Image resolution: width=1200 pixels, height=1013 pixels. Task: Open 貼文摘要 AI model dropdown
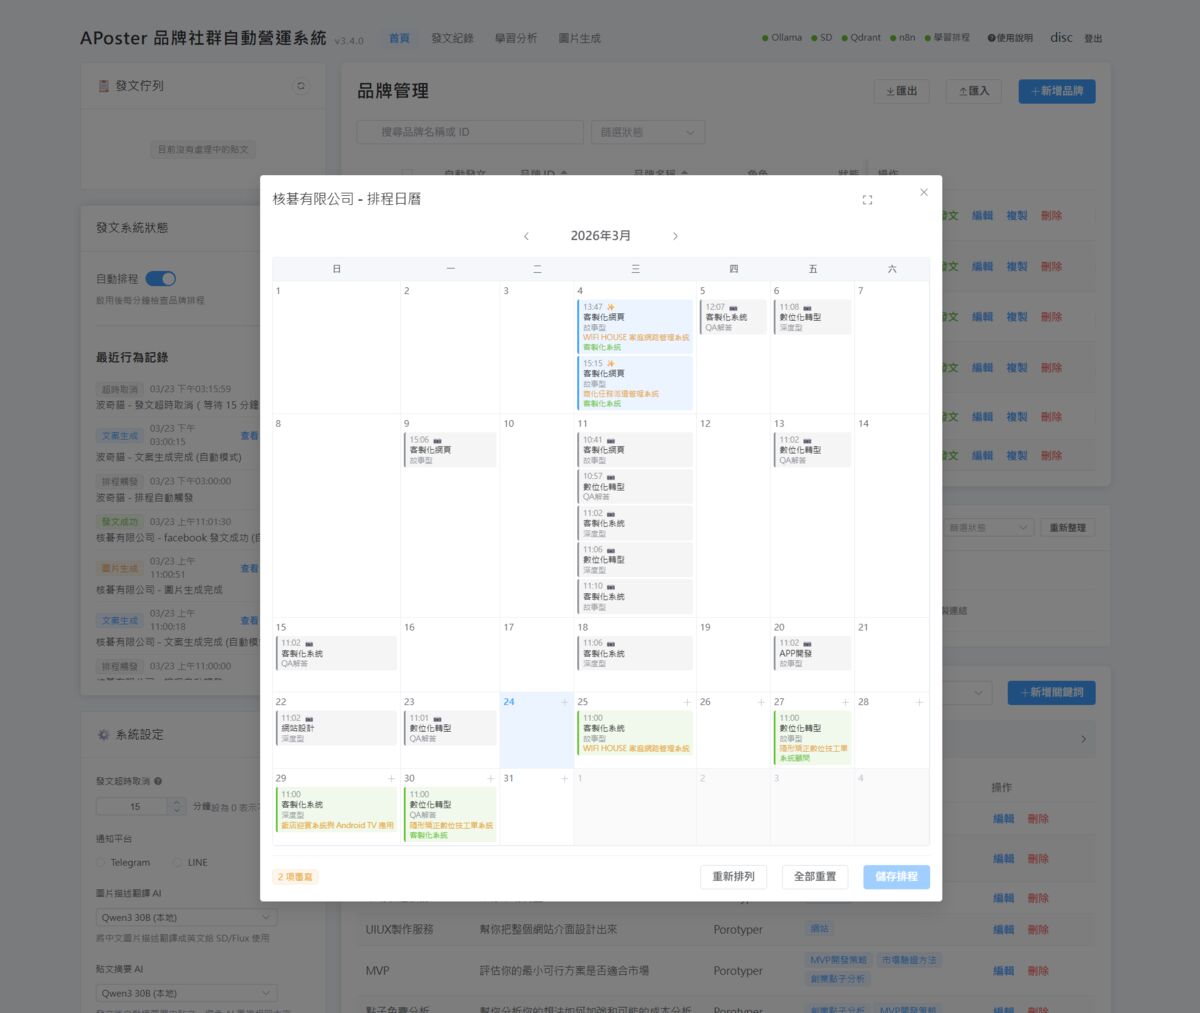[187, 993]
